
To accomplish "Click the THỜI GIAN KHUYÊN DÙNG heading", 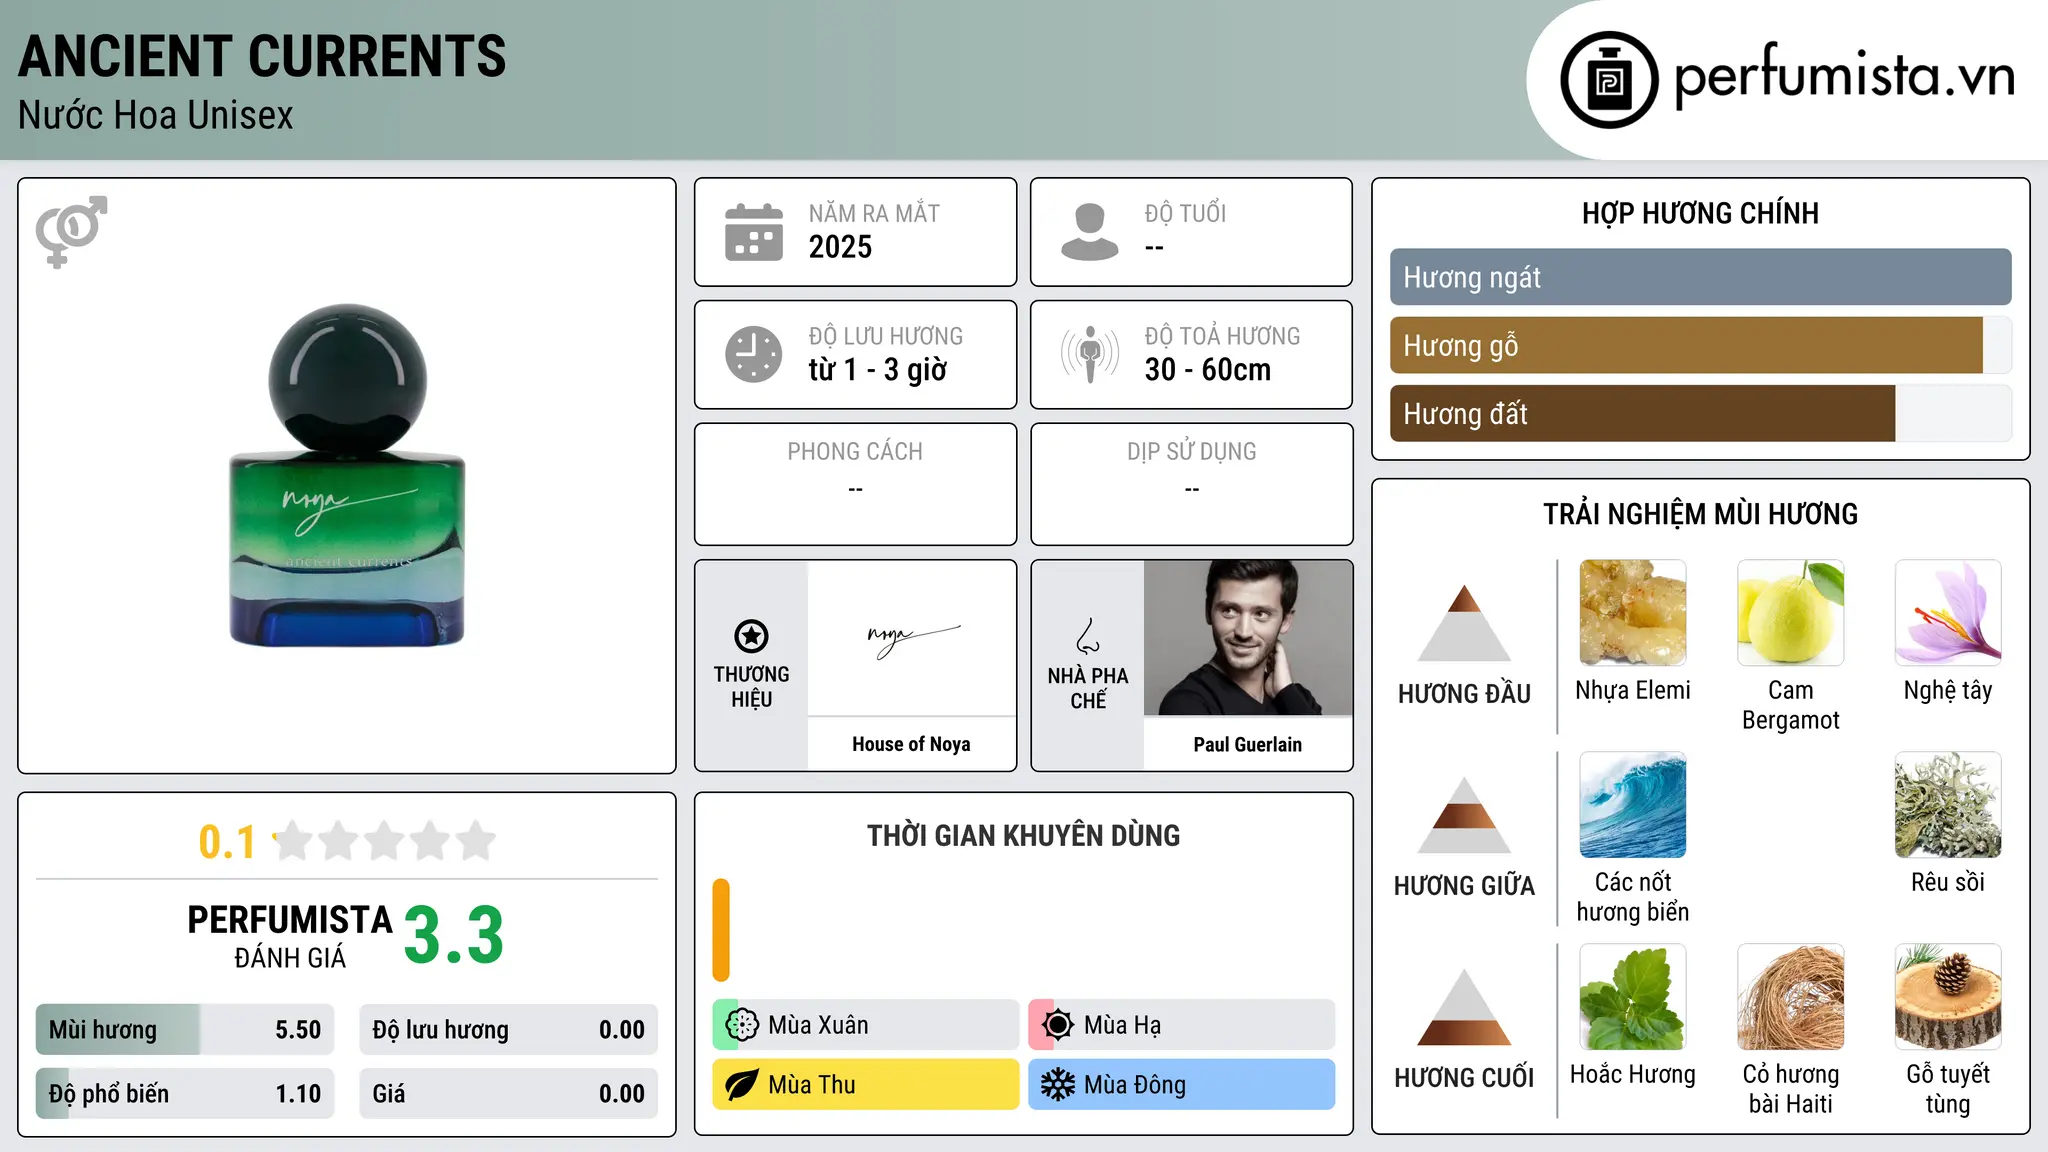I will (x=1024, y=835).
